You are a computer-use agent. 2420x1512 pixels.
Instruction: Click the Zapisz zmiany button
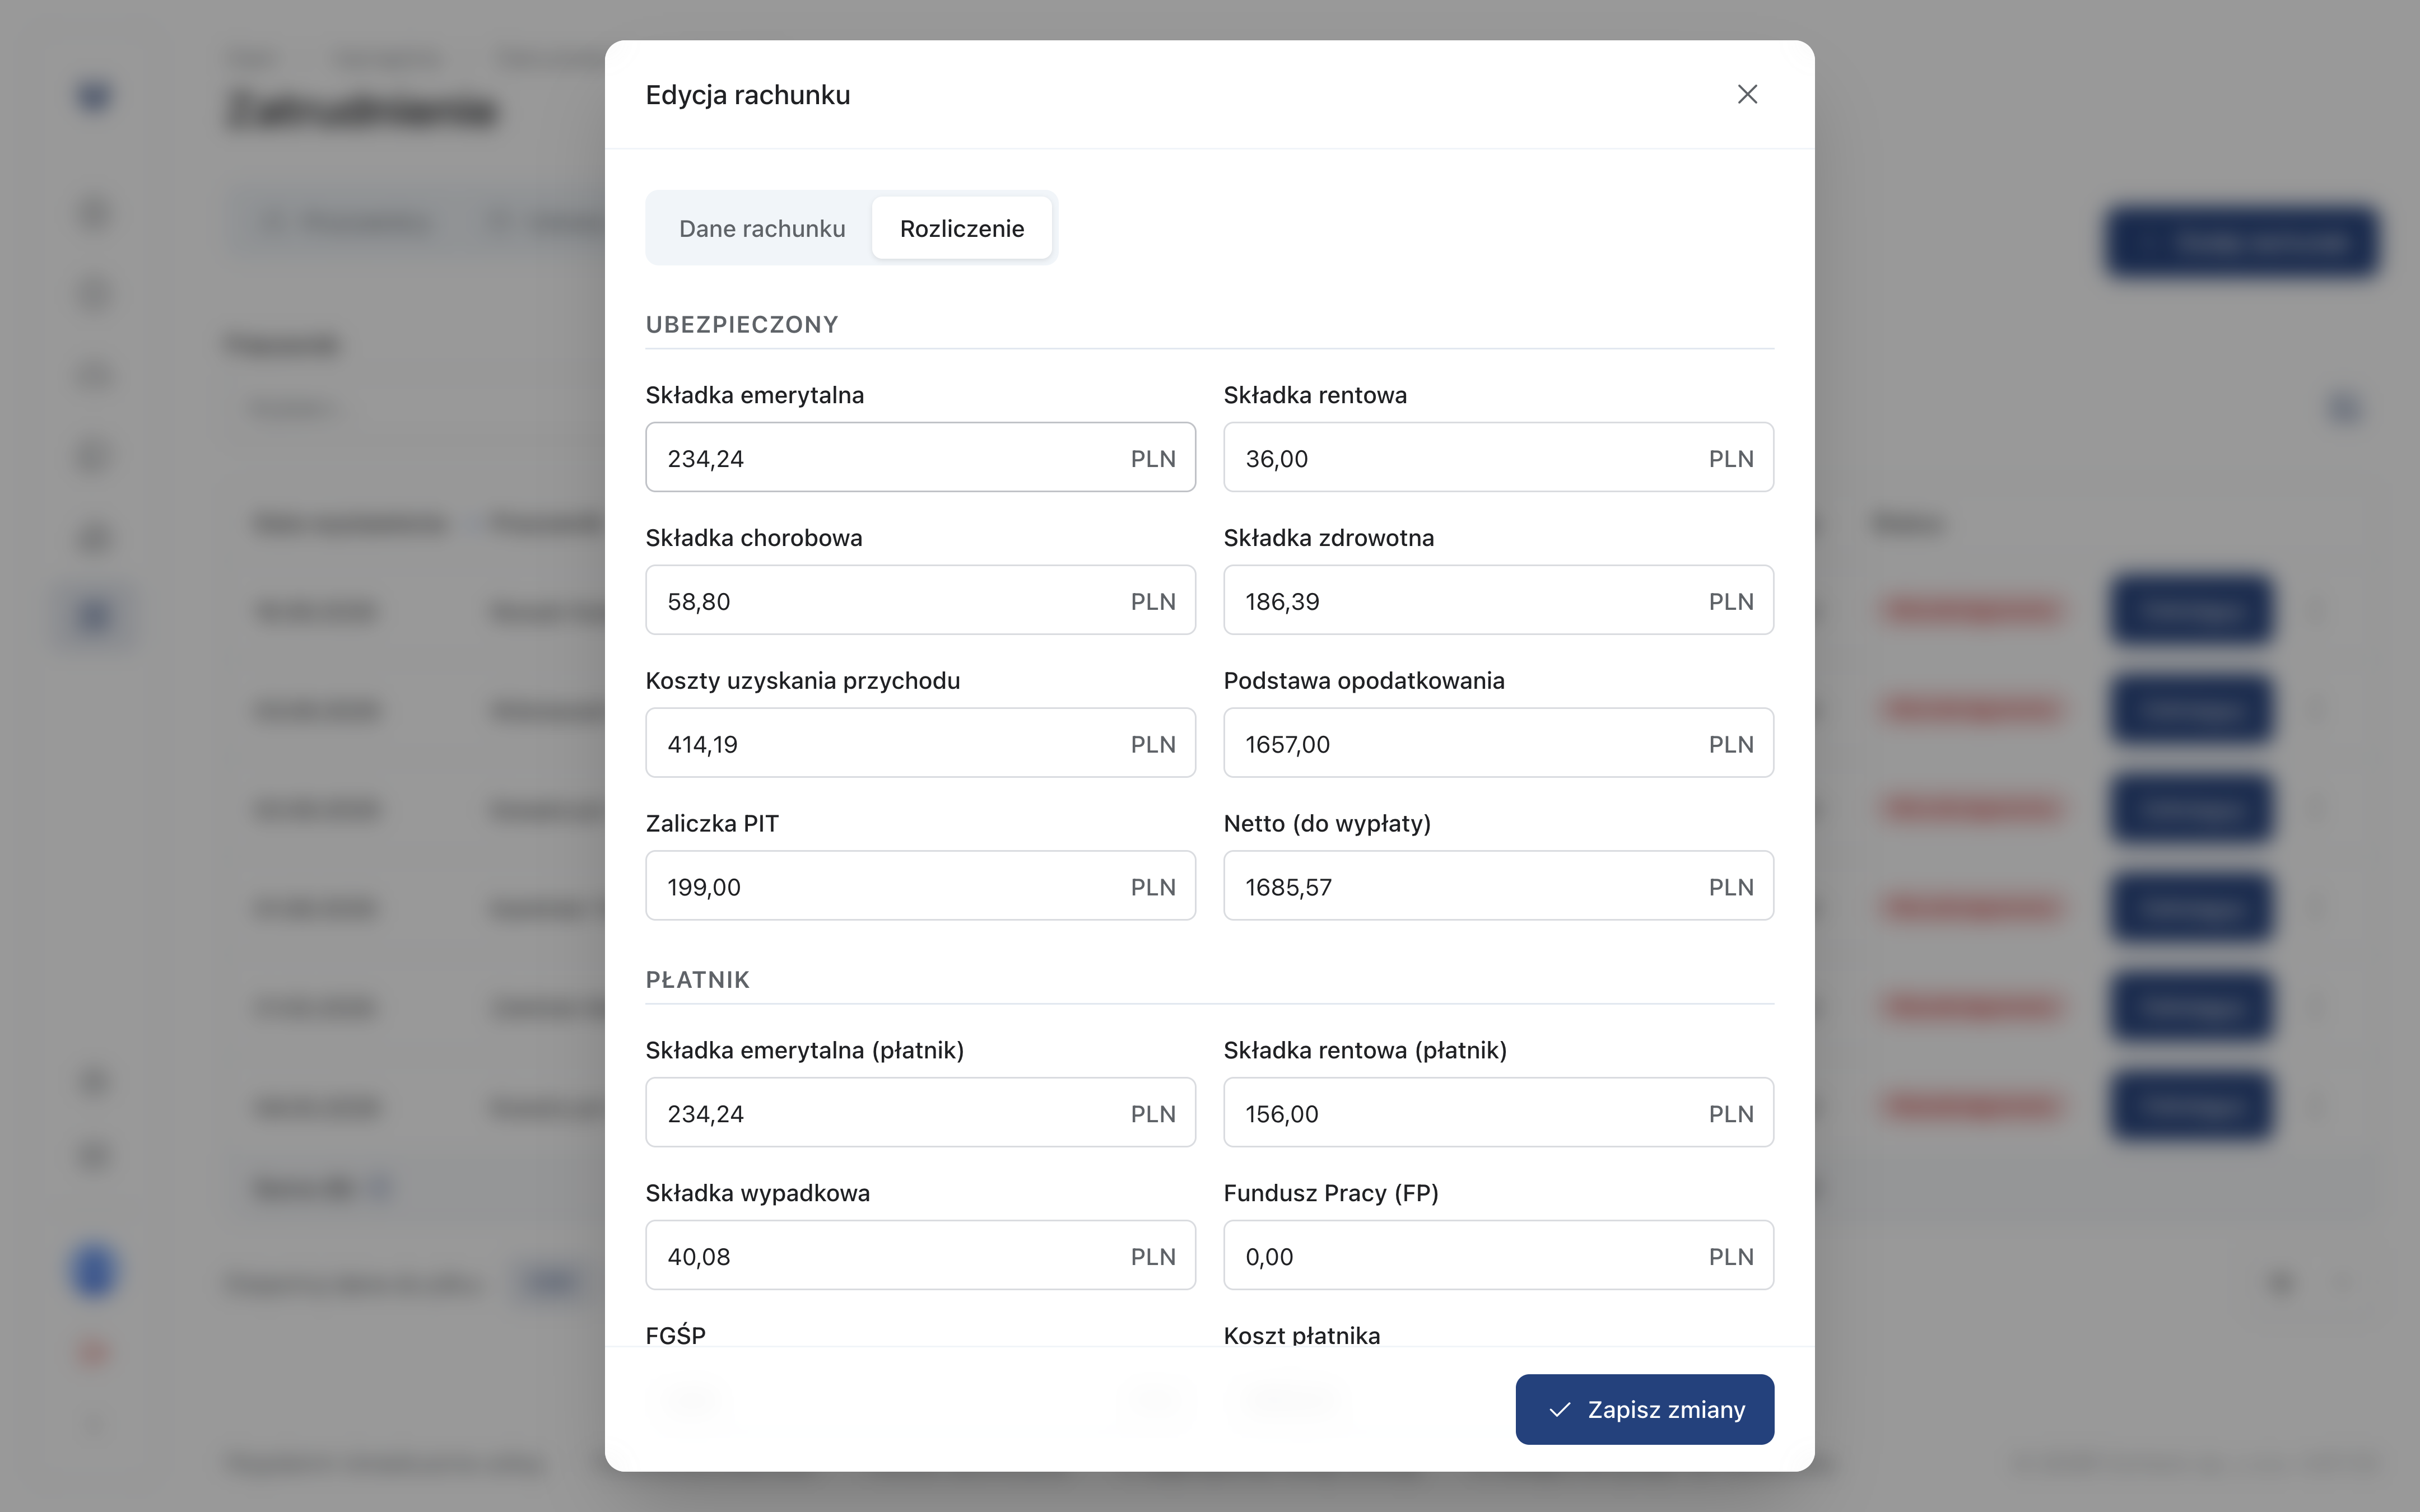(x=1645, y=1409)
